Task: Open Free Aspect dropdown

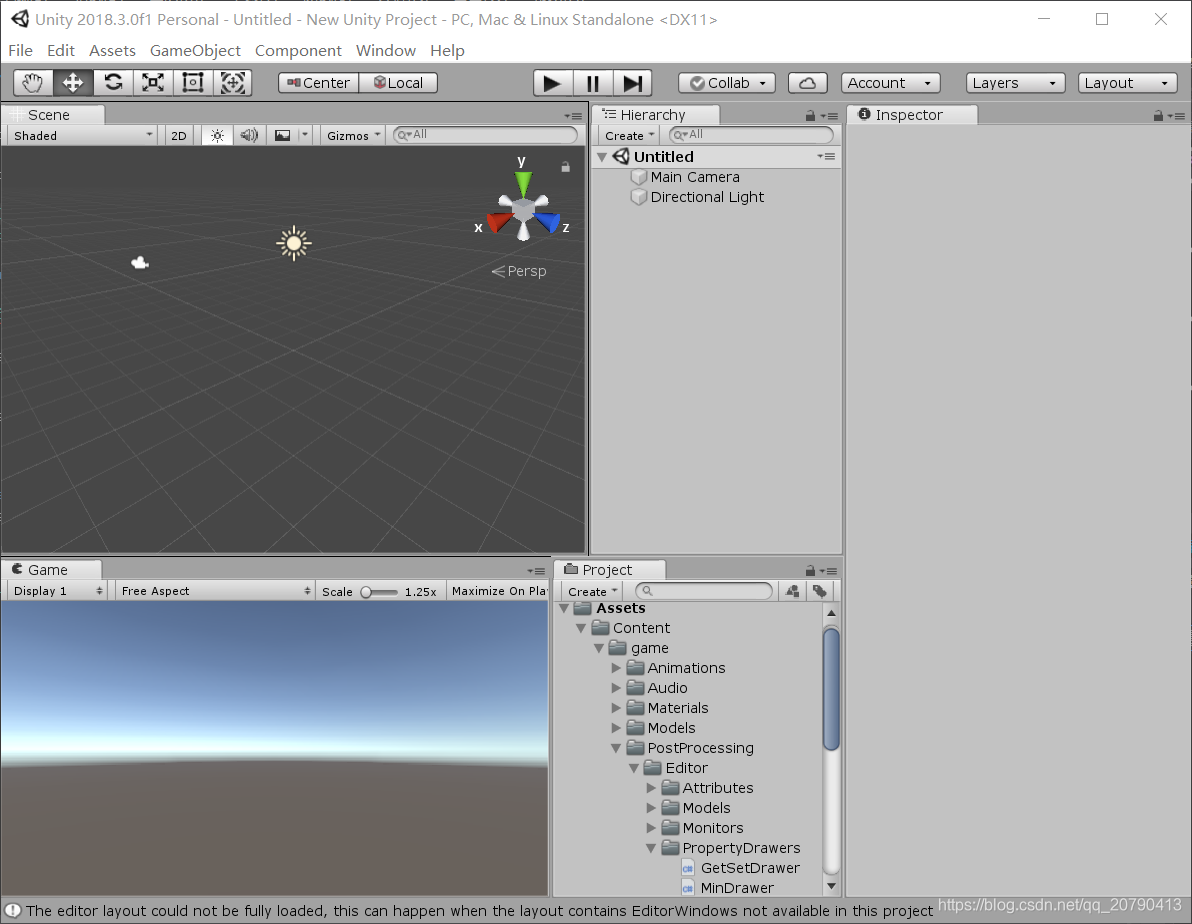Action: [215, 591]
